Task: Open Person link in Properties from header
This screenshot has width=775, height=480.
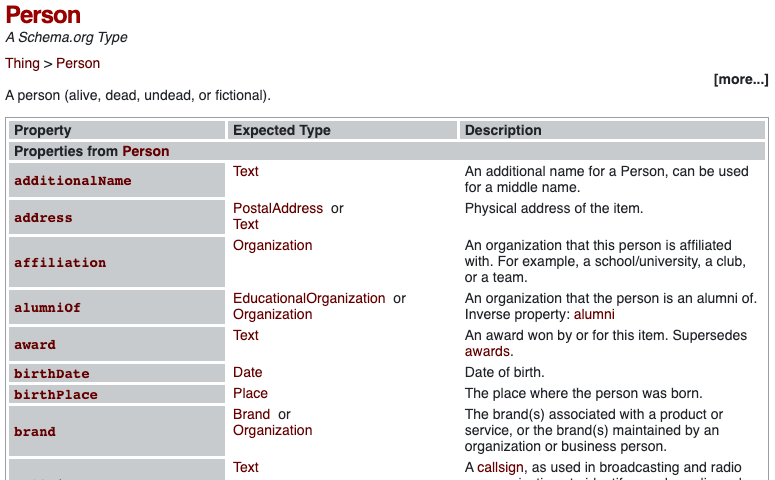Action: coord(146,151)
